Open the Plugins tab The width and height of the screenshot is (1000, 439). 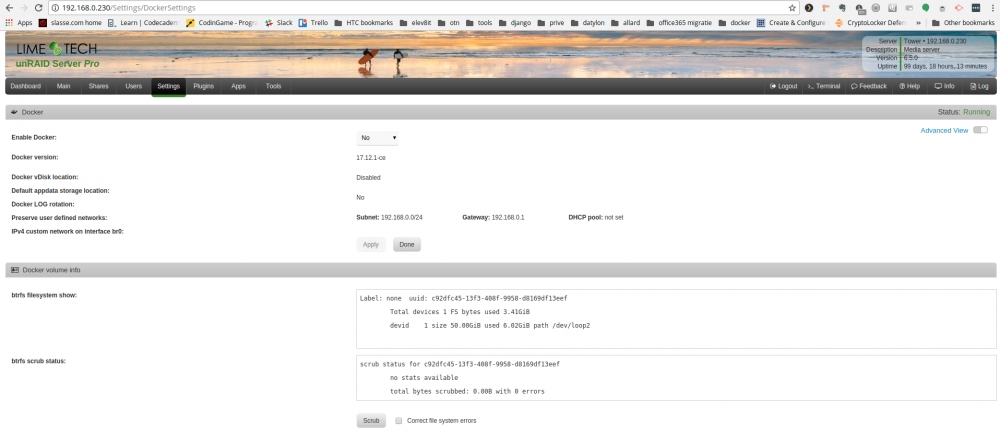pyautogui.click(x=203, y=86)
